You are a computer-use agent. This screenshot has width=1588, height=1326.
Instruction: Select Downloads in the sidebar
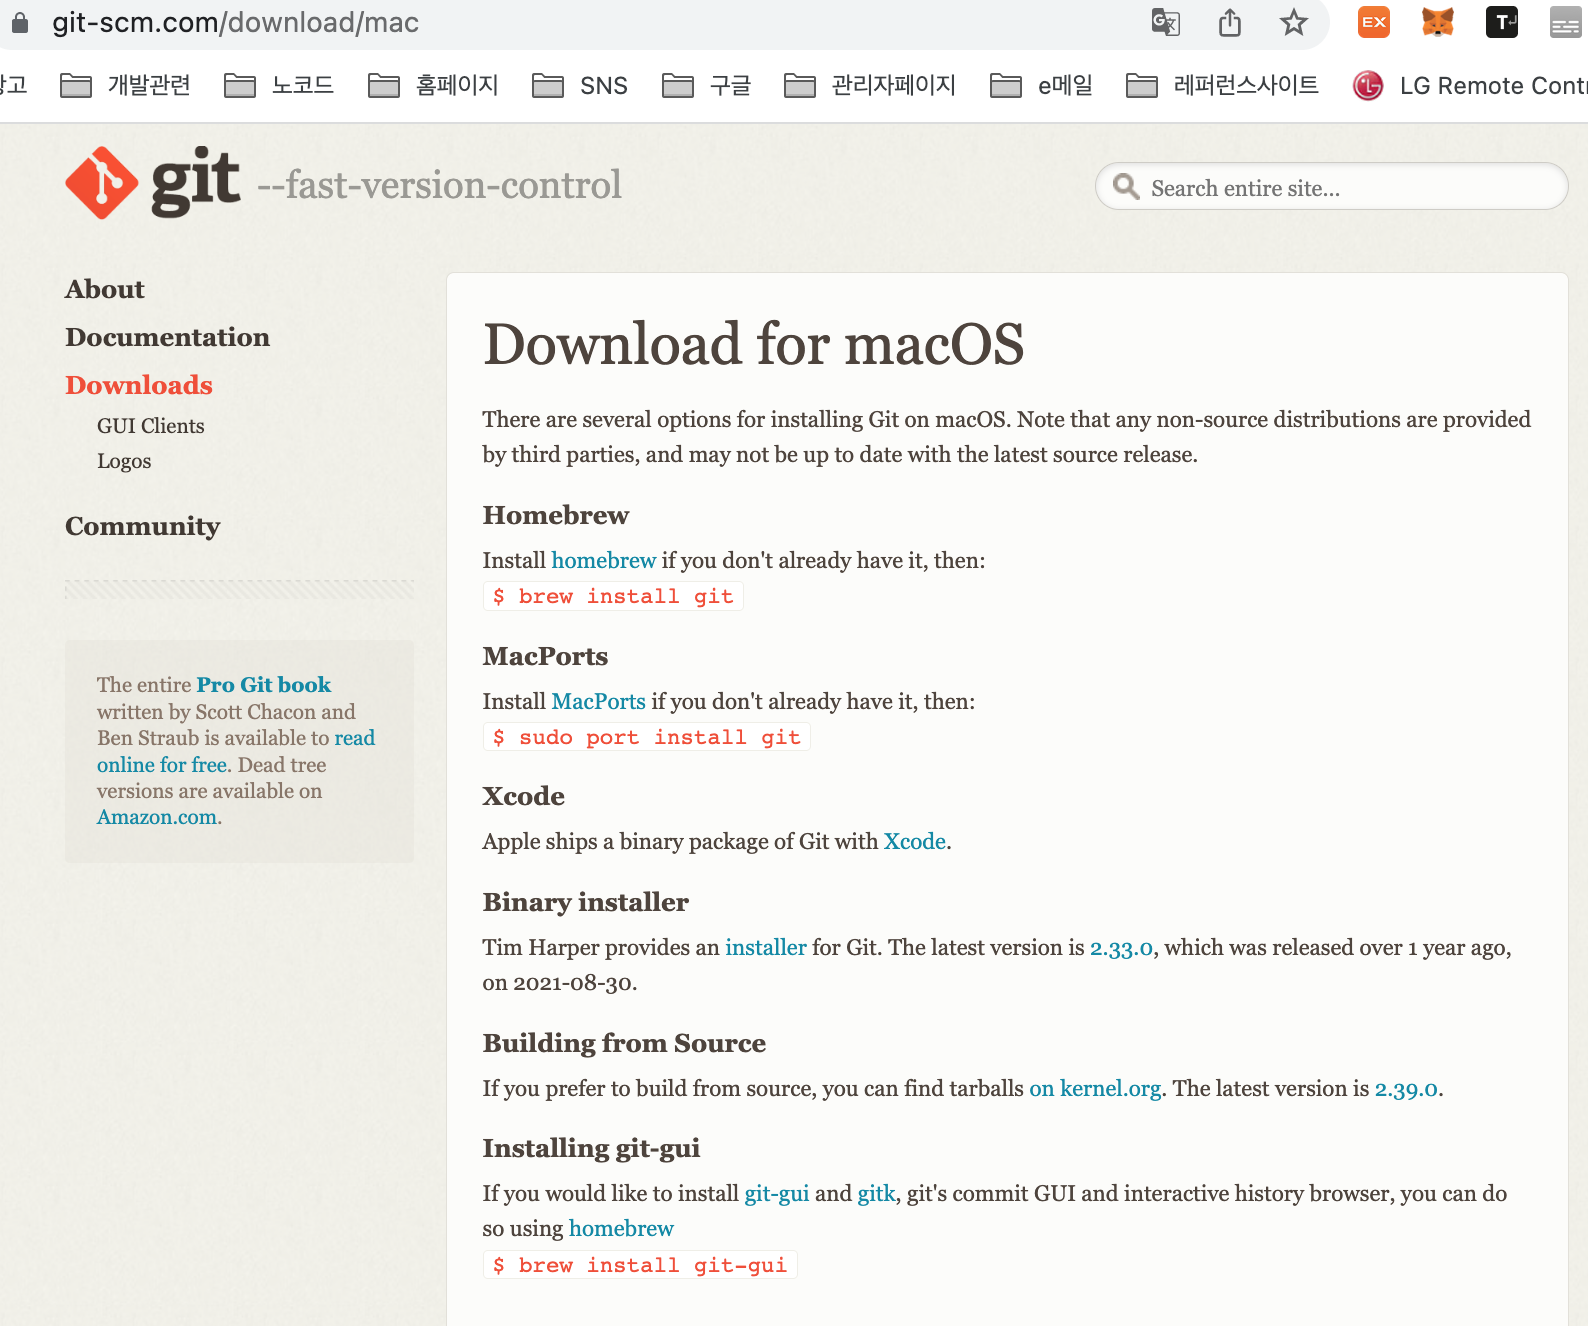[139, 385]
